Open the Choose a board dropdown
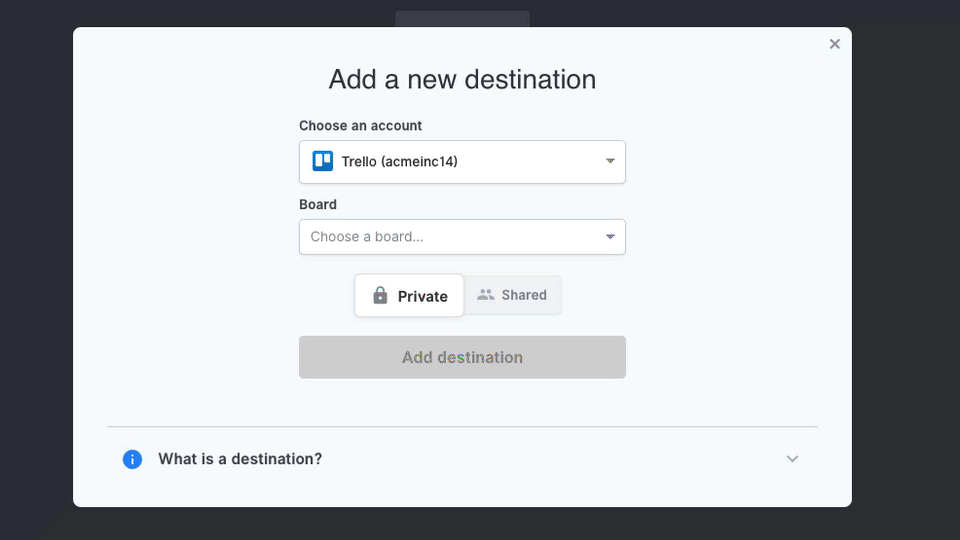The height and width of the screenshot is (540, 960). [462, 237]
